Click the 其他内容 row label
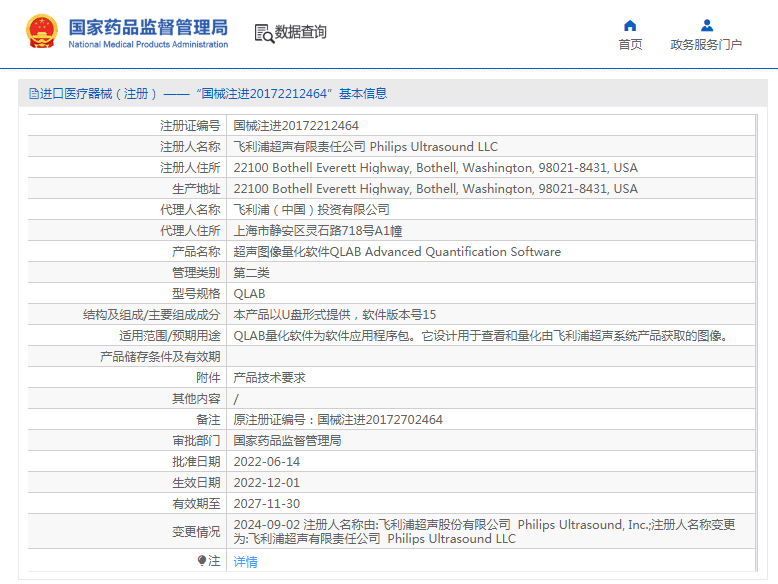This screenshot has width=778, height=584. 196,399
